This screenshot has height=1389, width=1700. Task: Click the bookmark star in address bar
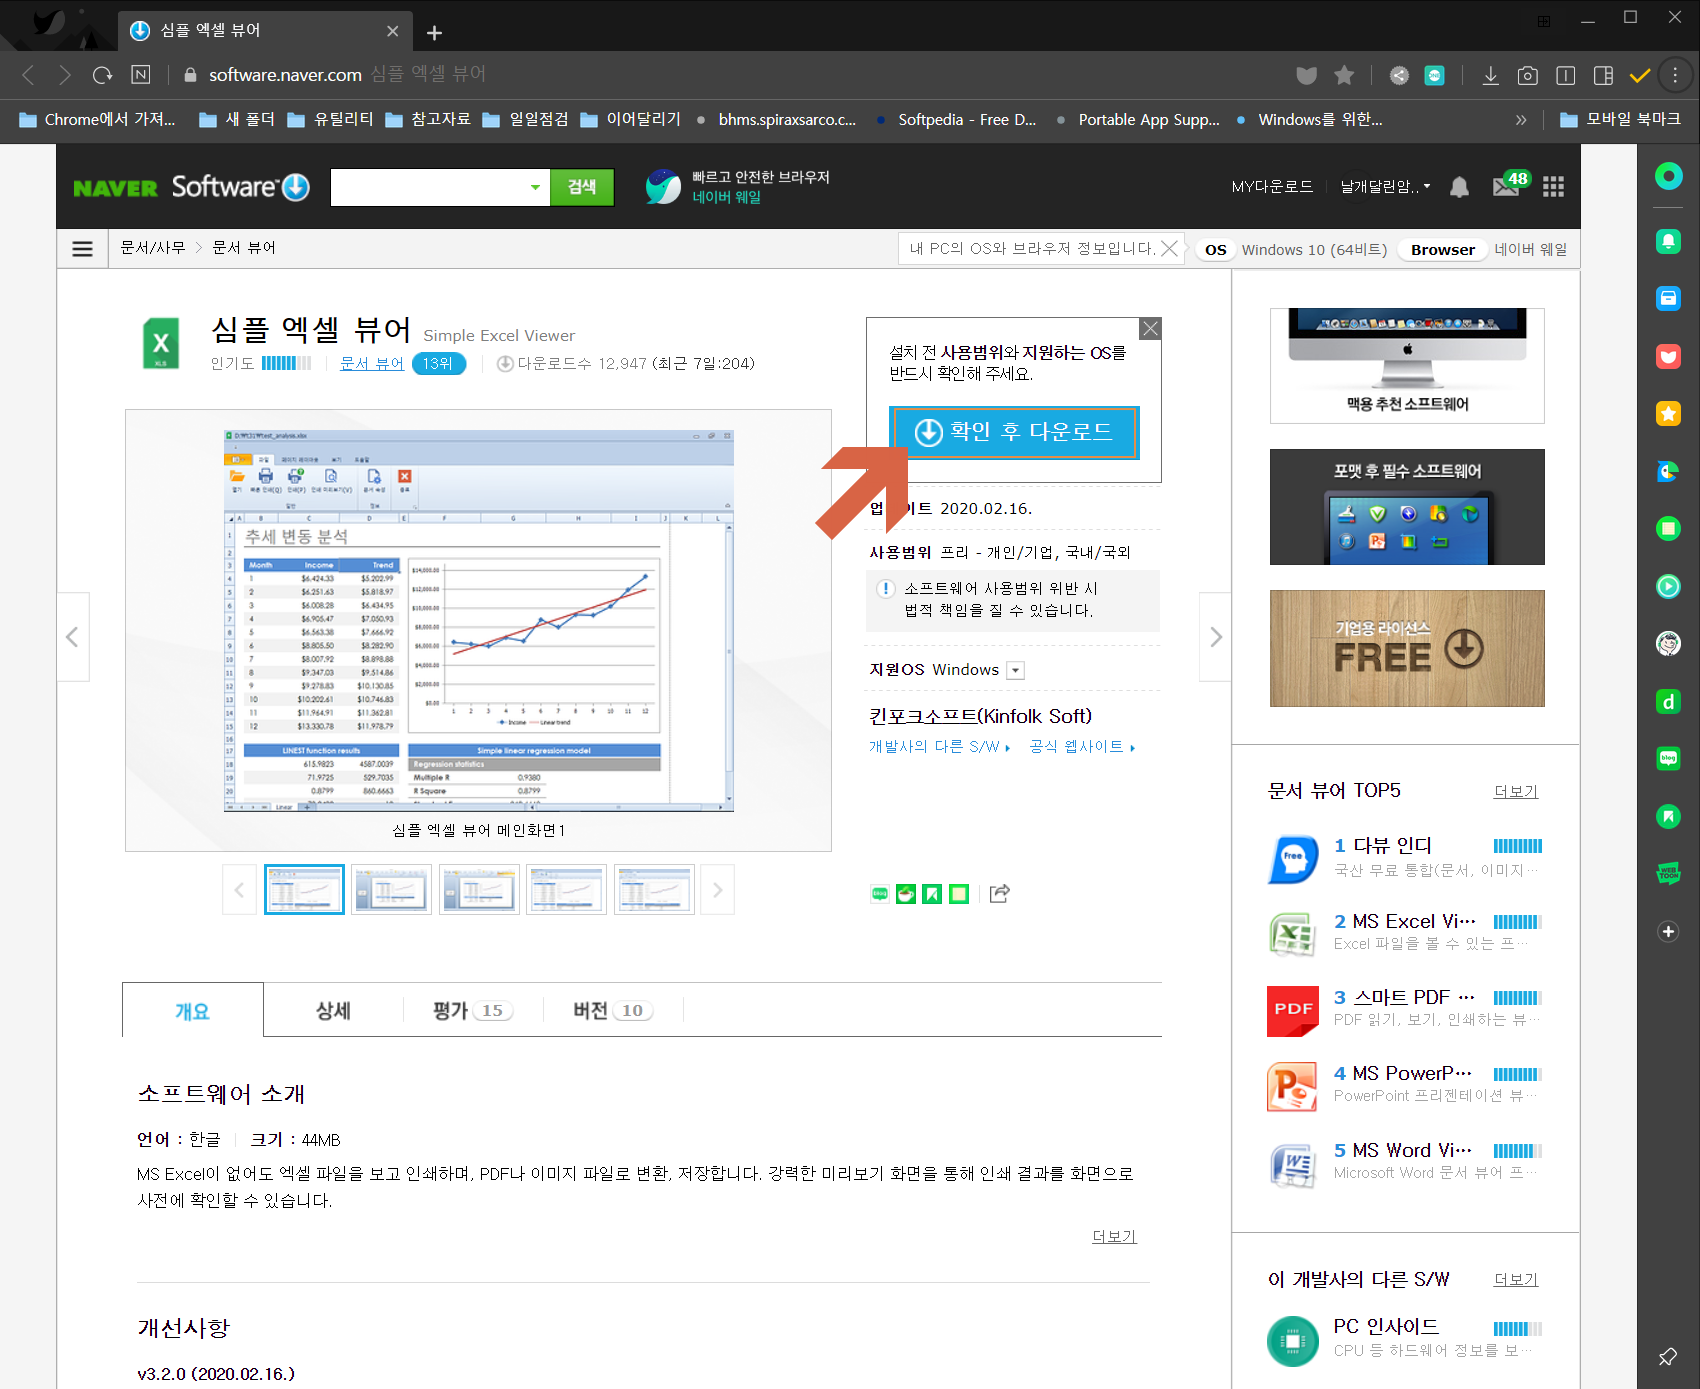coord(1344,75)
